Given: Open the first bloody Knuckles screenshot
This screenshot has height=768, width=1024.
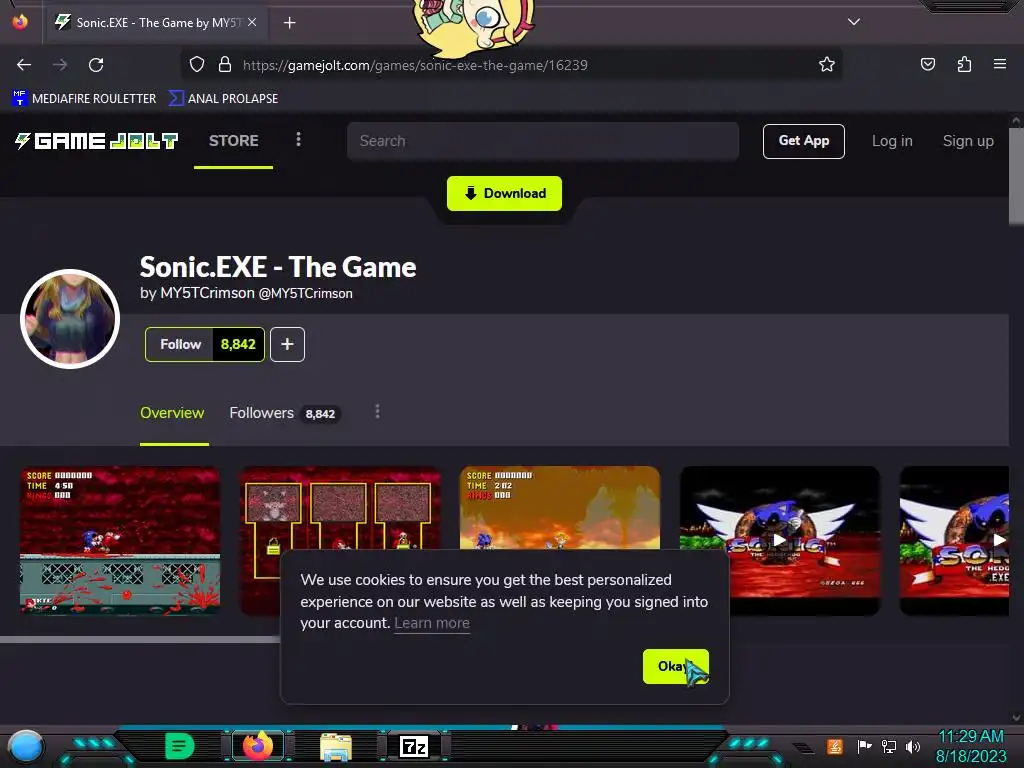Looking at the screenshot, I should [x=120, y=540].
